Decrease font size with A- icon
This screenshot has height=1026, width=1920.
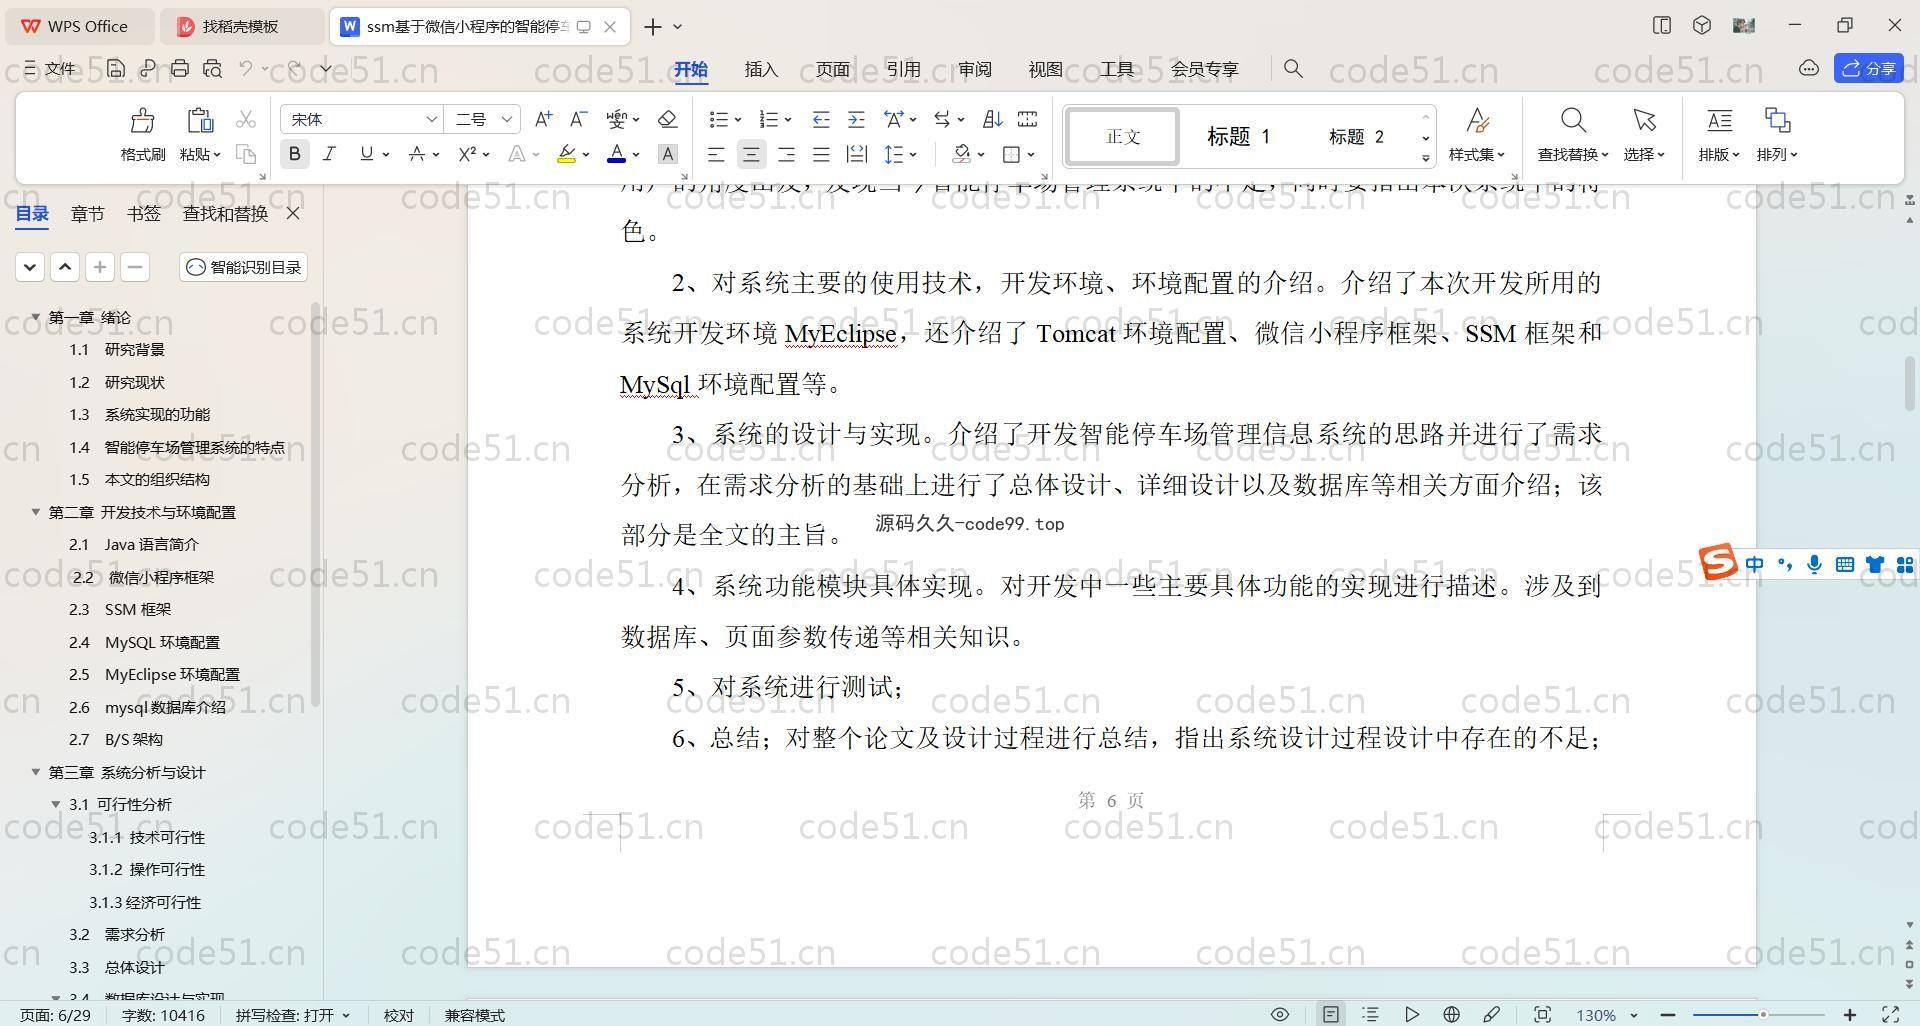[578, 119]
